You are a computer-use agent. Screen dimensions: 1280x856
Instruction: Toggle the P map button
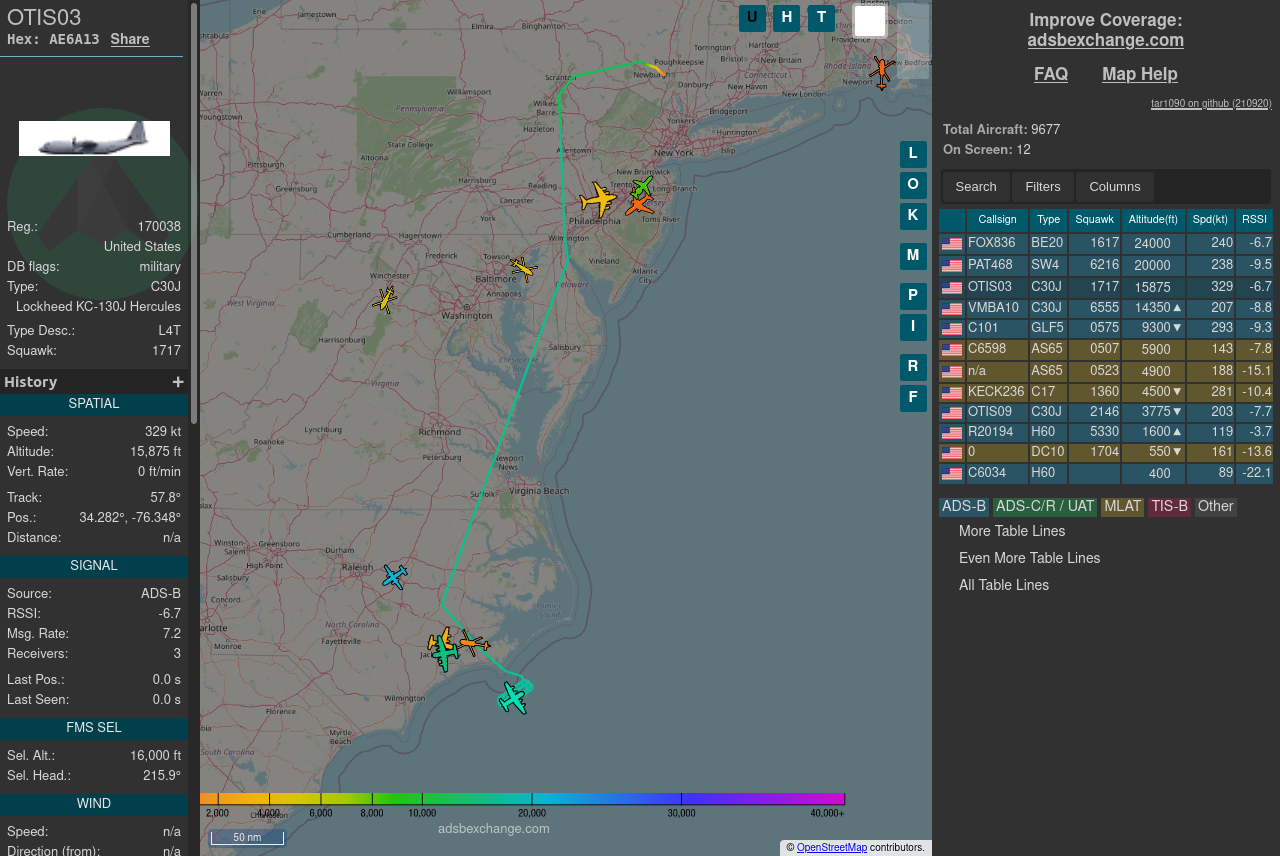[913, 296]
